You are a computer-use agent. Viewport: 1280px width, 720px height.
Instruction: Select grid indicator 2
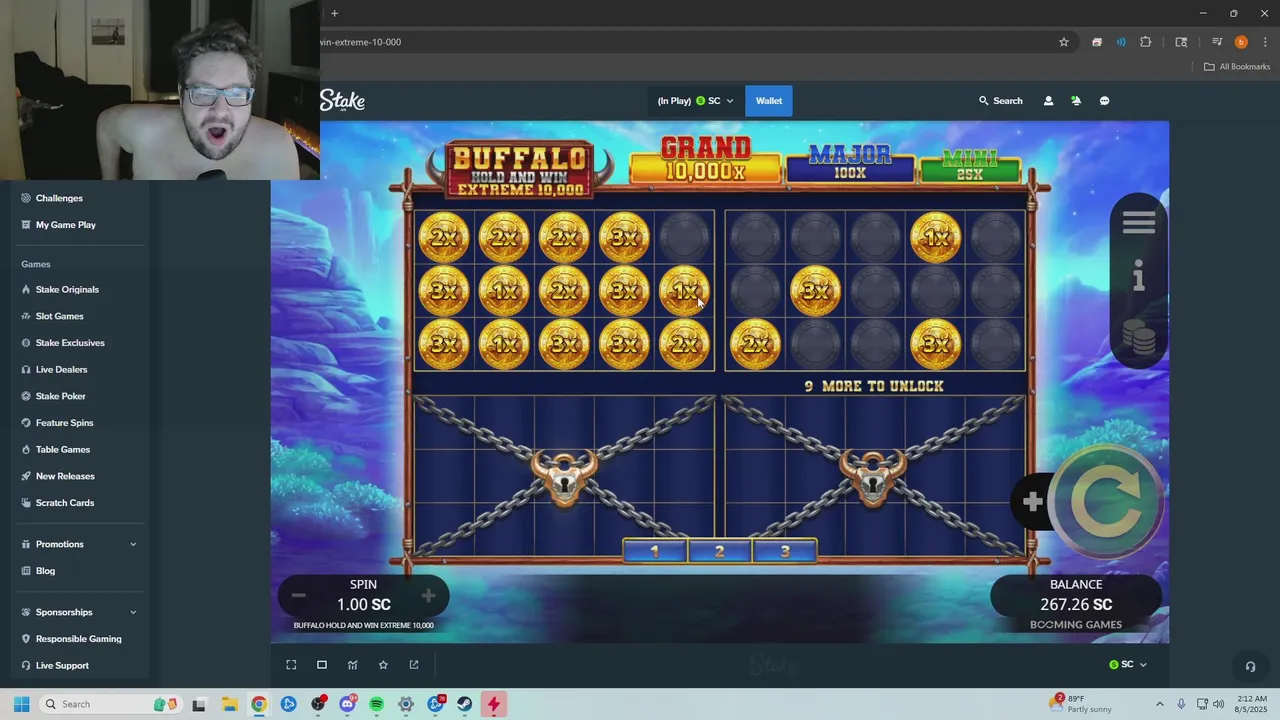[719, 551]
